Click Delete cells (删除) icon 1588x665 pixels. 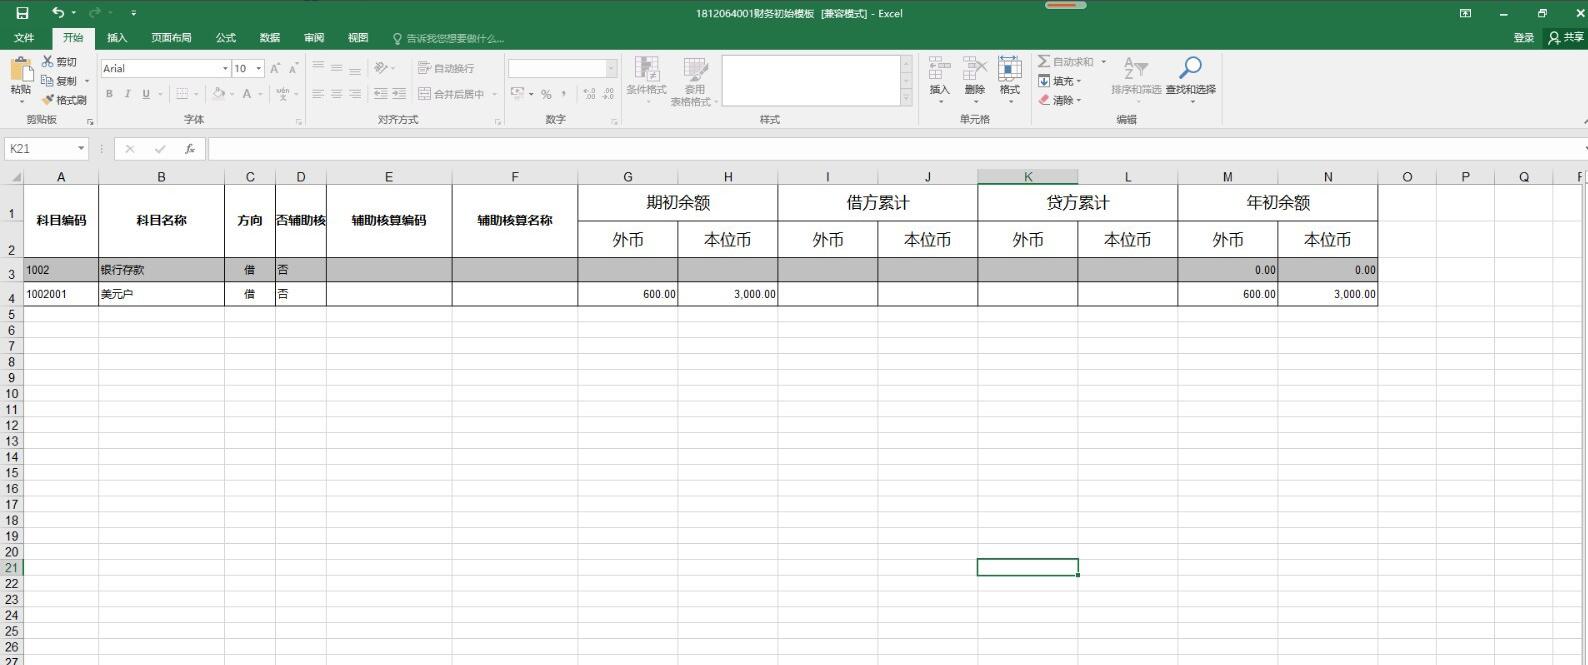[x=975, y=79]
